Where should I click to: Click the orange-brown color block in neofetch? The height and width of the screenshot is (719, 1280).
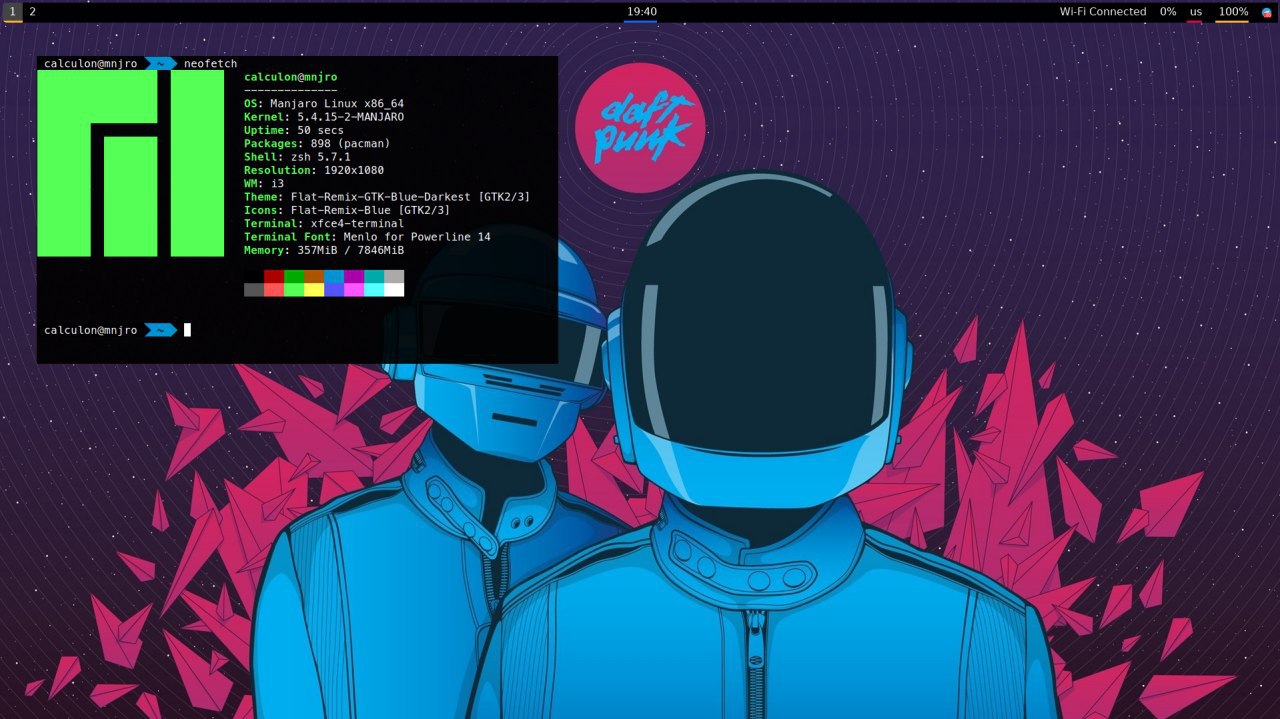click(x=314, y=276)
